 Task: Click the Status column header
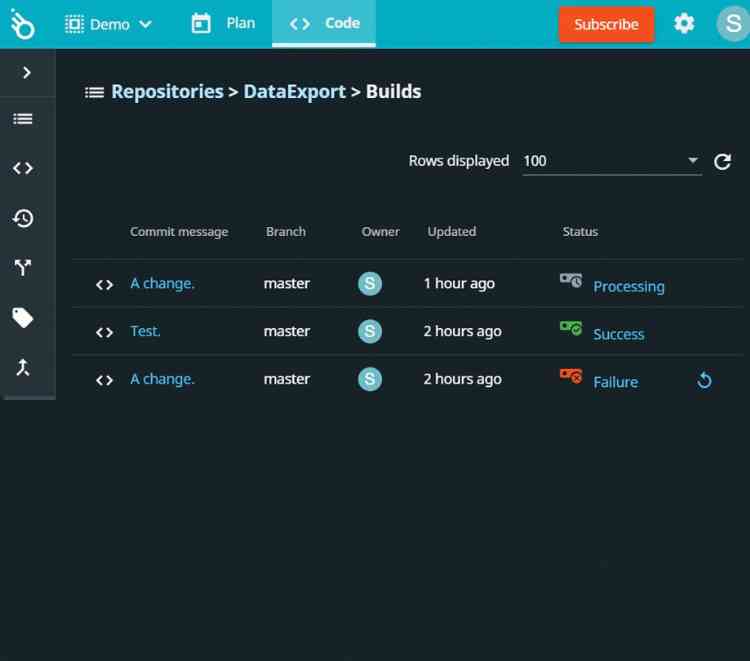580,231
